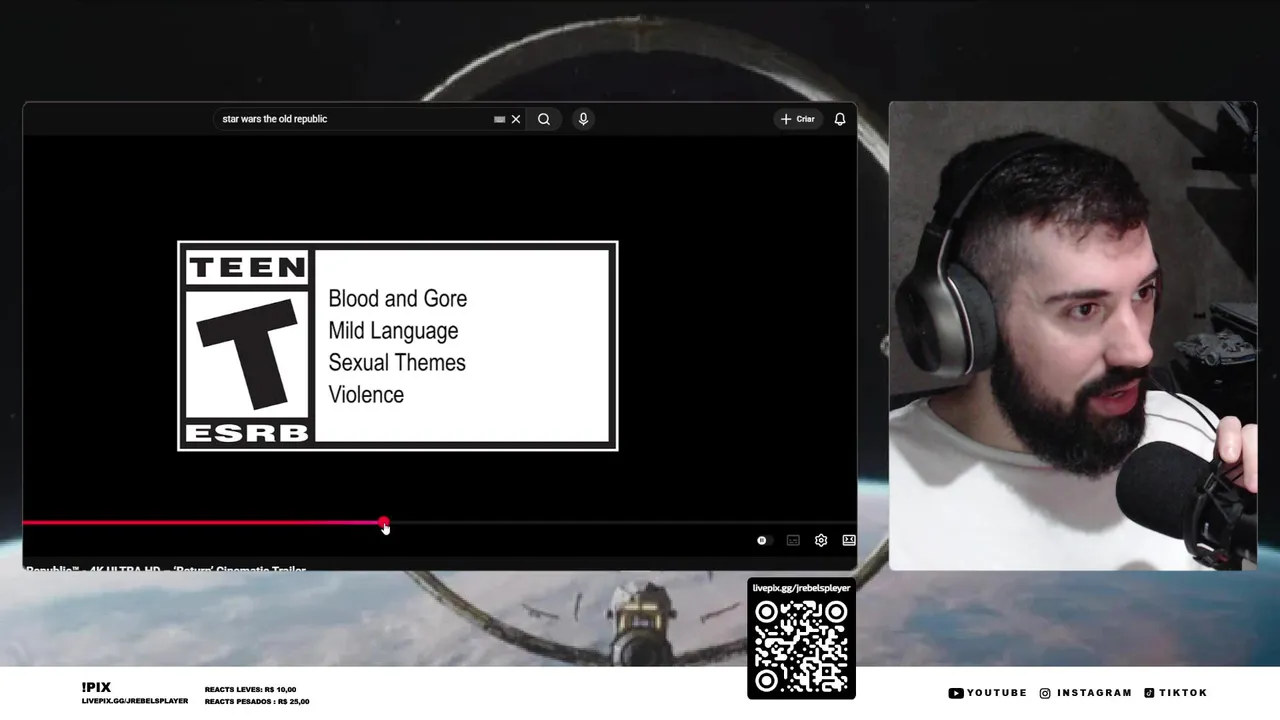Activate voice search microphone icon
Viewport: 1280px width, 720px height.
point(583,119)
